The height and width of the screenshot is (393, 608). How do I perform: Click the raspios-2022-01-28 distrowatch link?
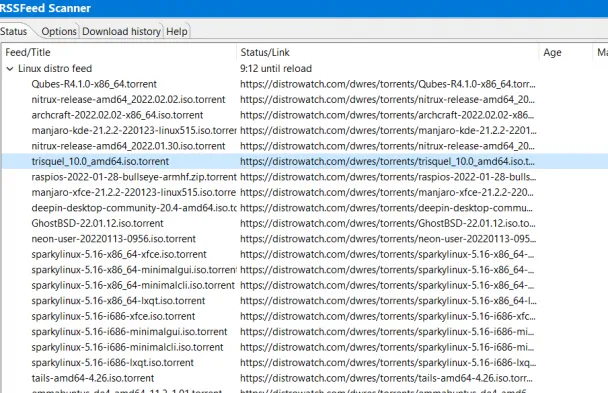[388, 177]
